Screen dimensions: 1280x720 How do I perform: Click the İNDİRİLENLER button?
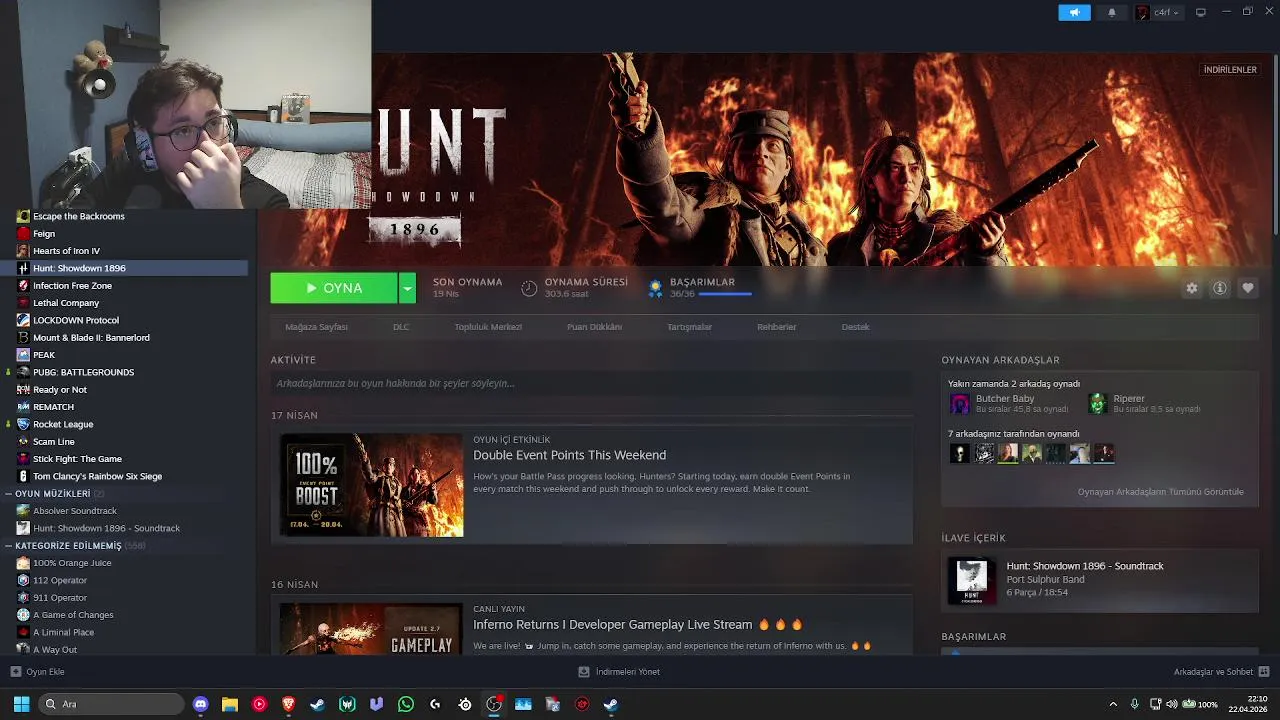click(1230, 70)
